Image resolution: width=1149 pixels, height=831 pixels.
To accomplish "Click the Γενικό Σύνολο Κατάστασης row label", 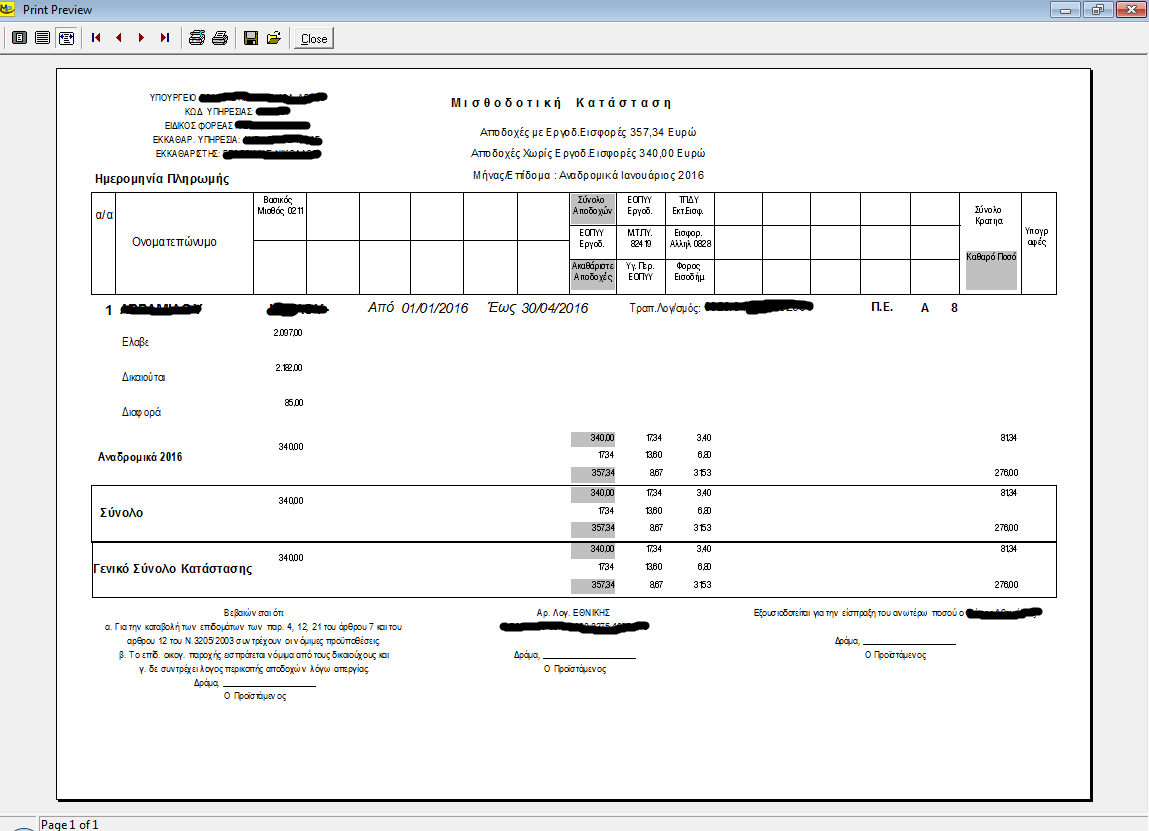I will coord(172,568).
